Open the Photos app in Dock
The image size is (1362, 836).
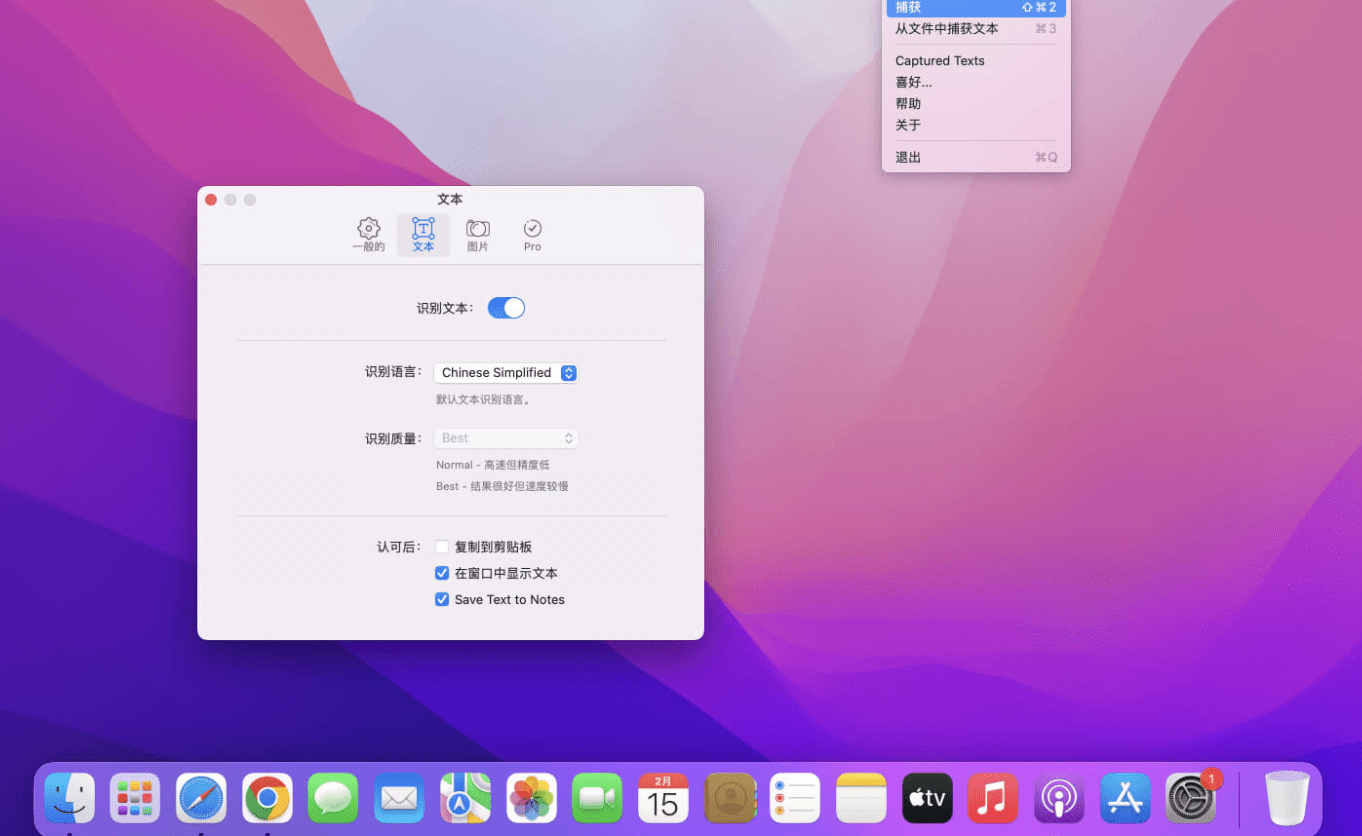click(531, 798)
